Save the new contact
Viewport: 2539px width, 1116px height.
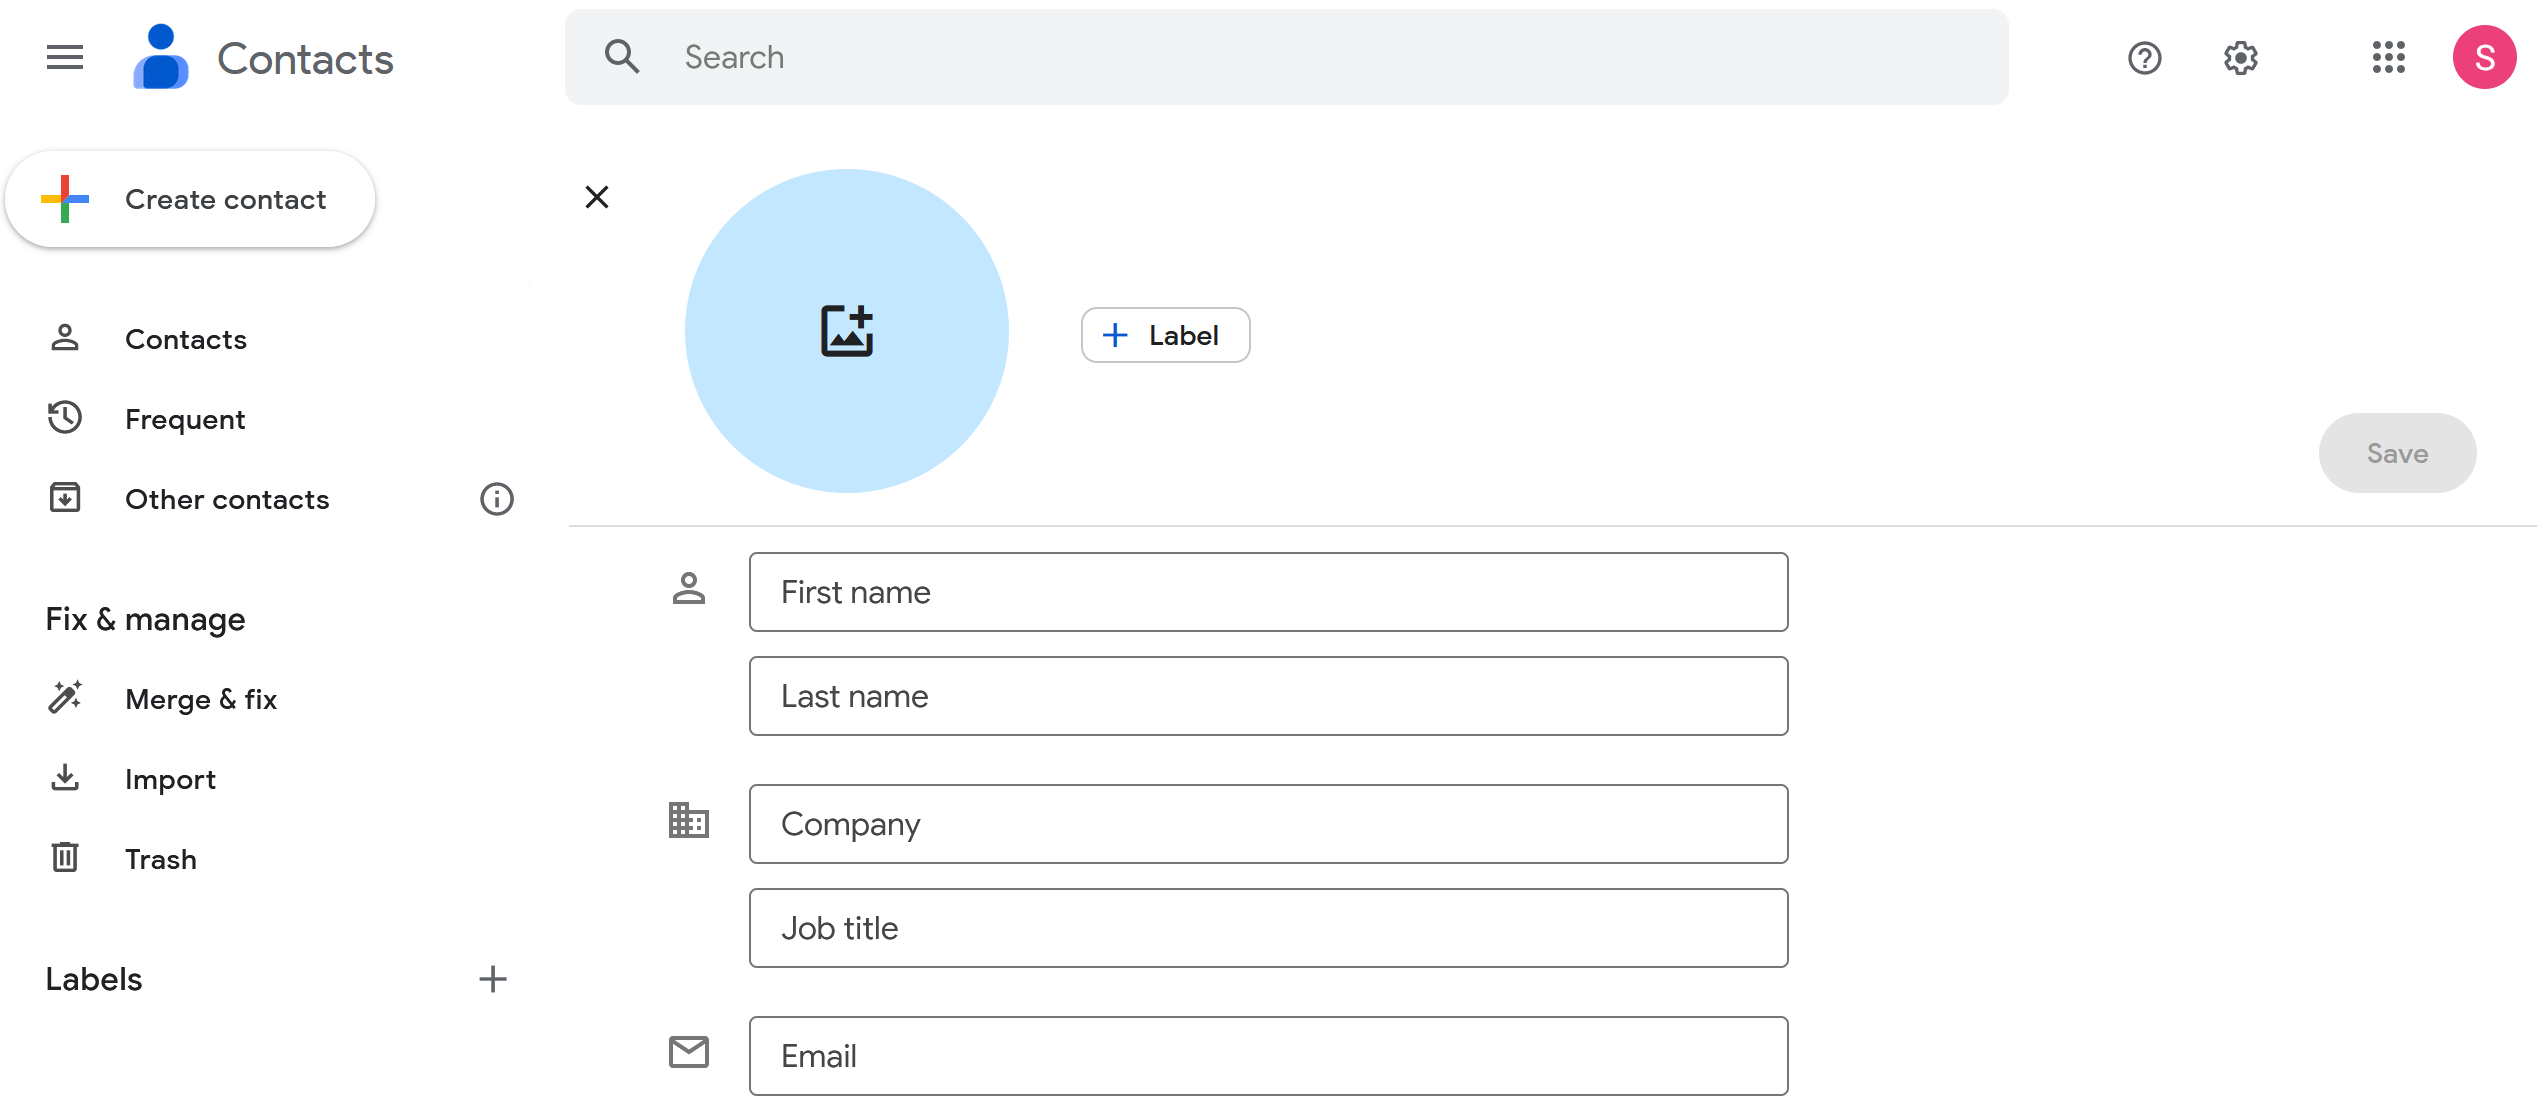point(2397,453)
